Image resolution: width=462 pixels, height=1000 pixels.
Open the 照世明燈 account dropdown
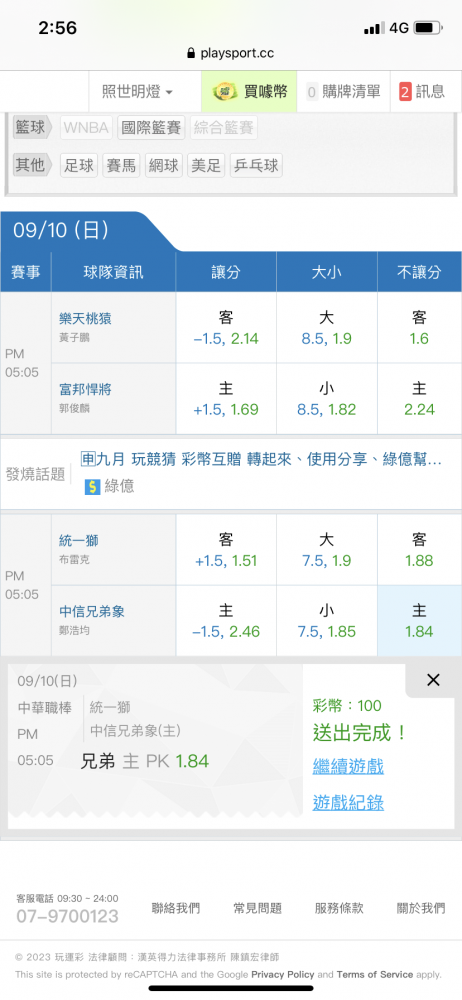coord(137,92)
